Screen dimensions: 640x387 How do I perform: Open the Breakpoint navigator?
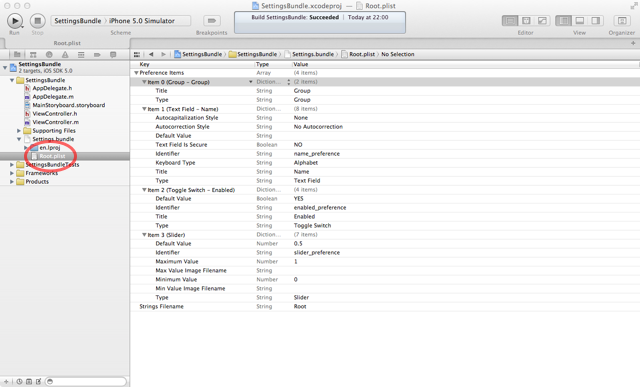tap(97, 54)
